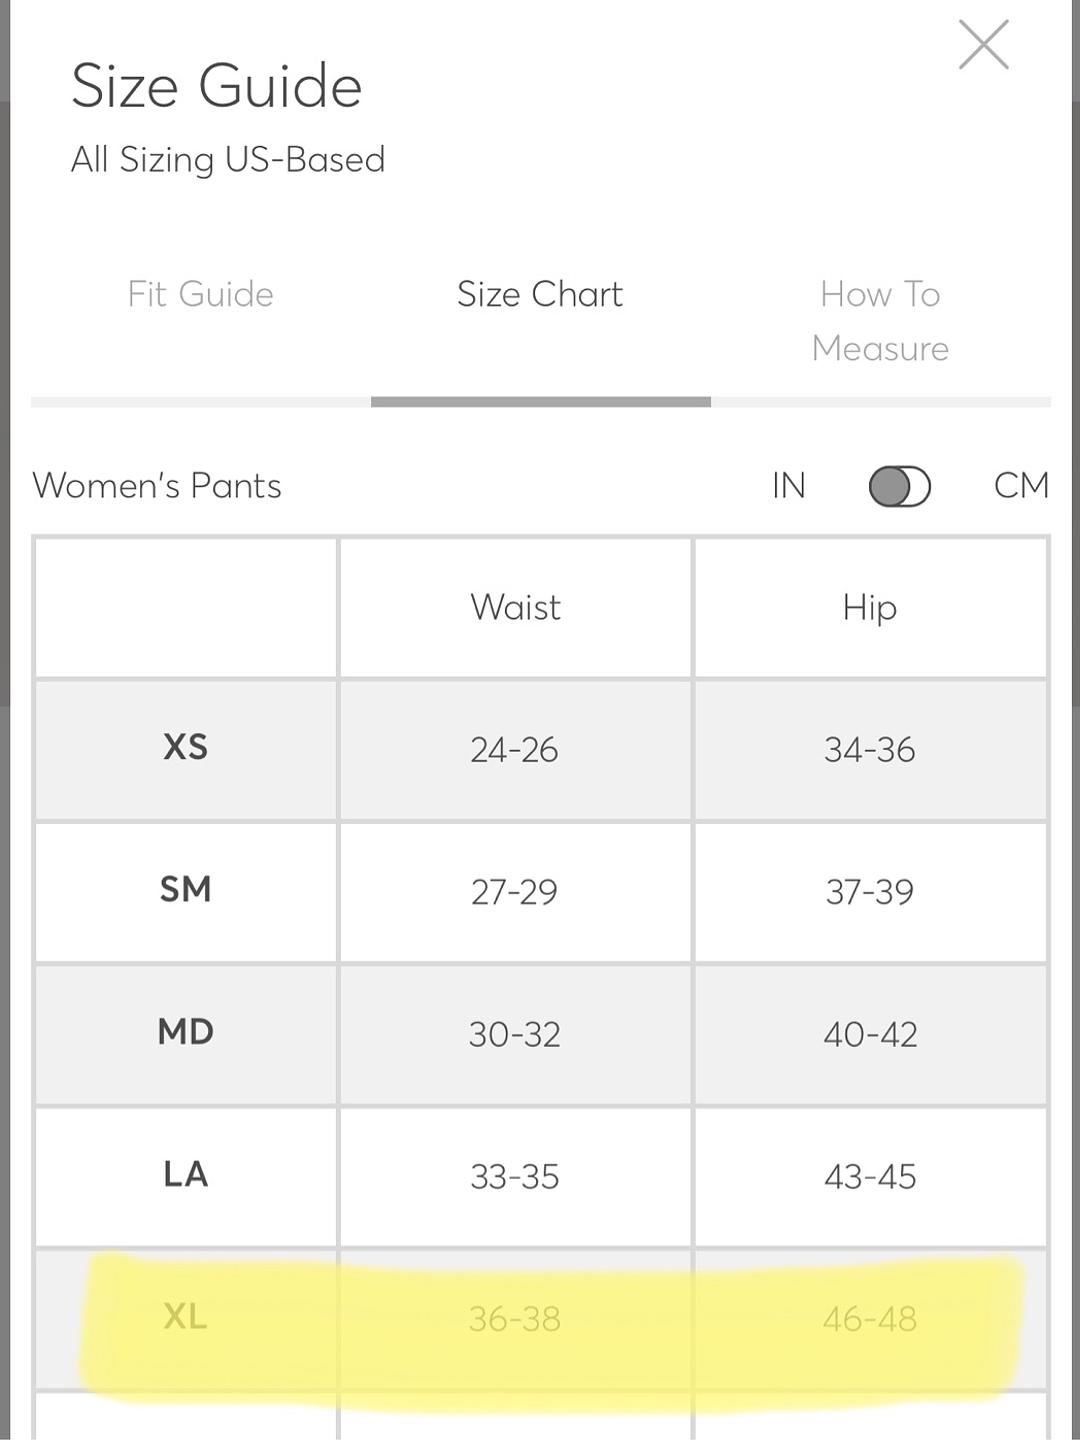Click the Hip column header
The width and height of the screenshot is (1080, 1440).
point(869,608)
